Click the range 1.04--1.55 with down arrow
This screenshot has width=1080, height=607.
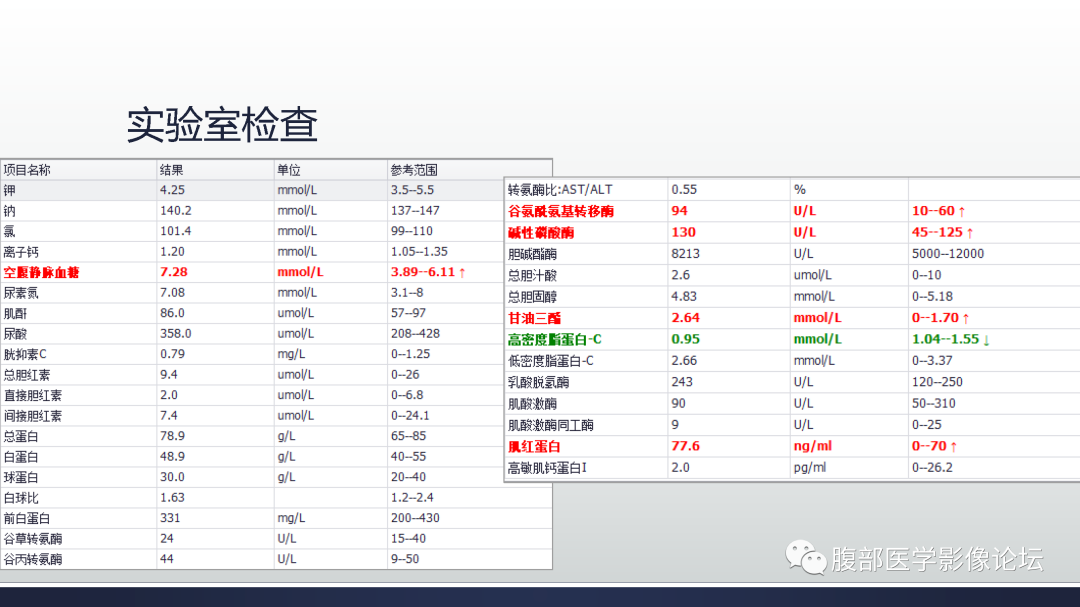(x=951, y=339)
